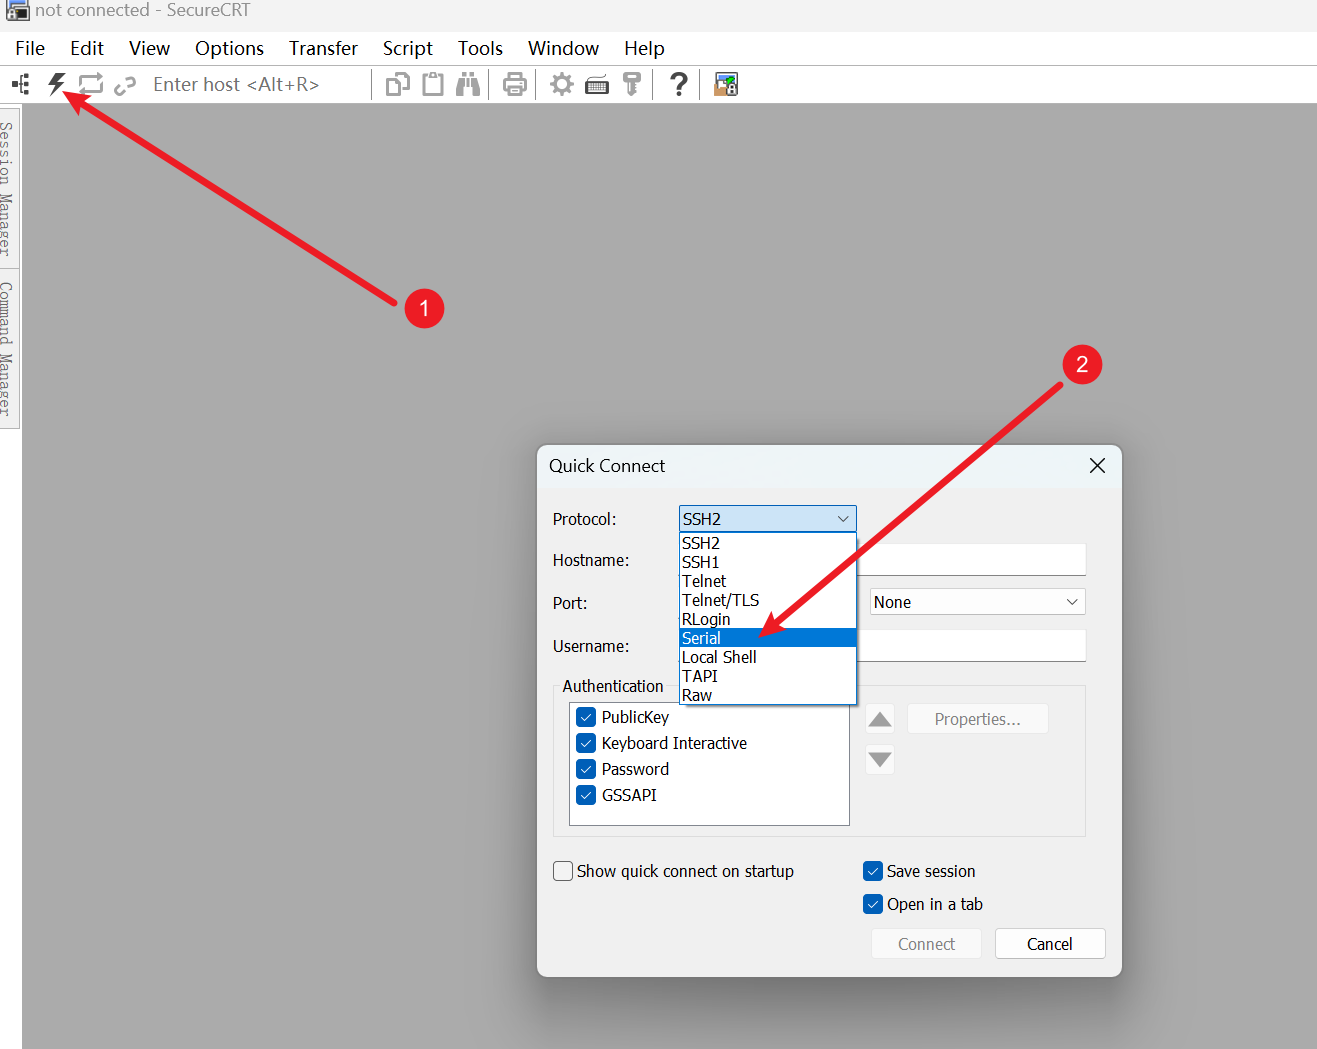The height and width of the screenshot is (1049, 1317).
Task: Open the Script menu
Action: pyautogui.click(x=407, y=48)
